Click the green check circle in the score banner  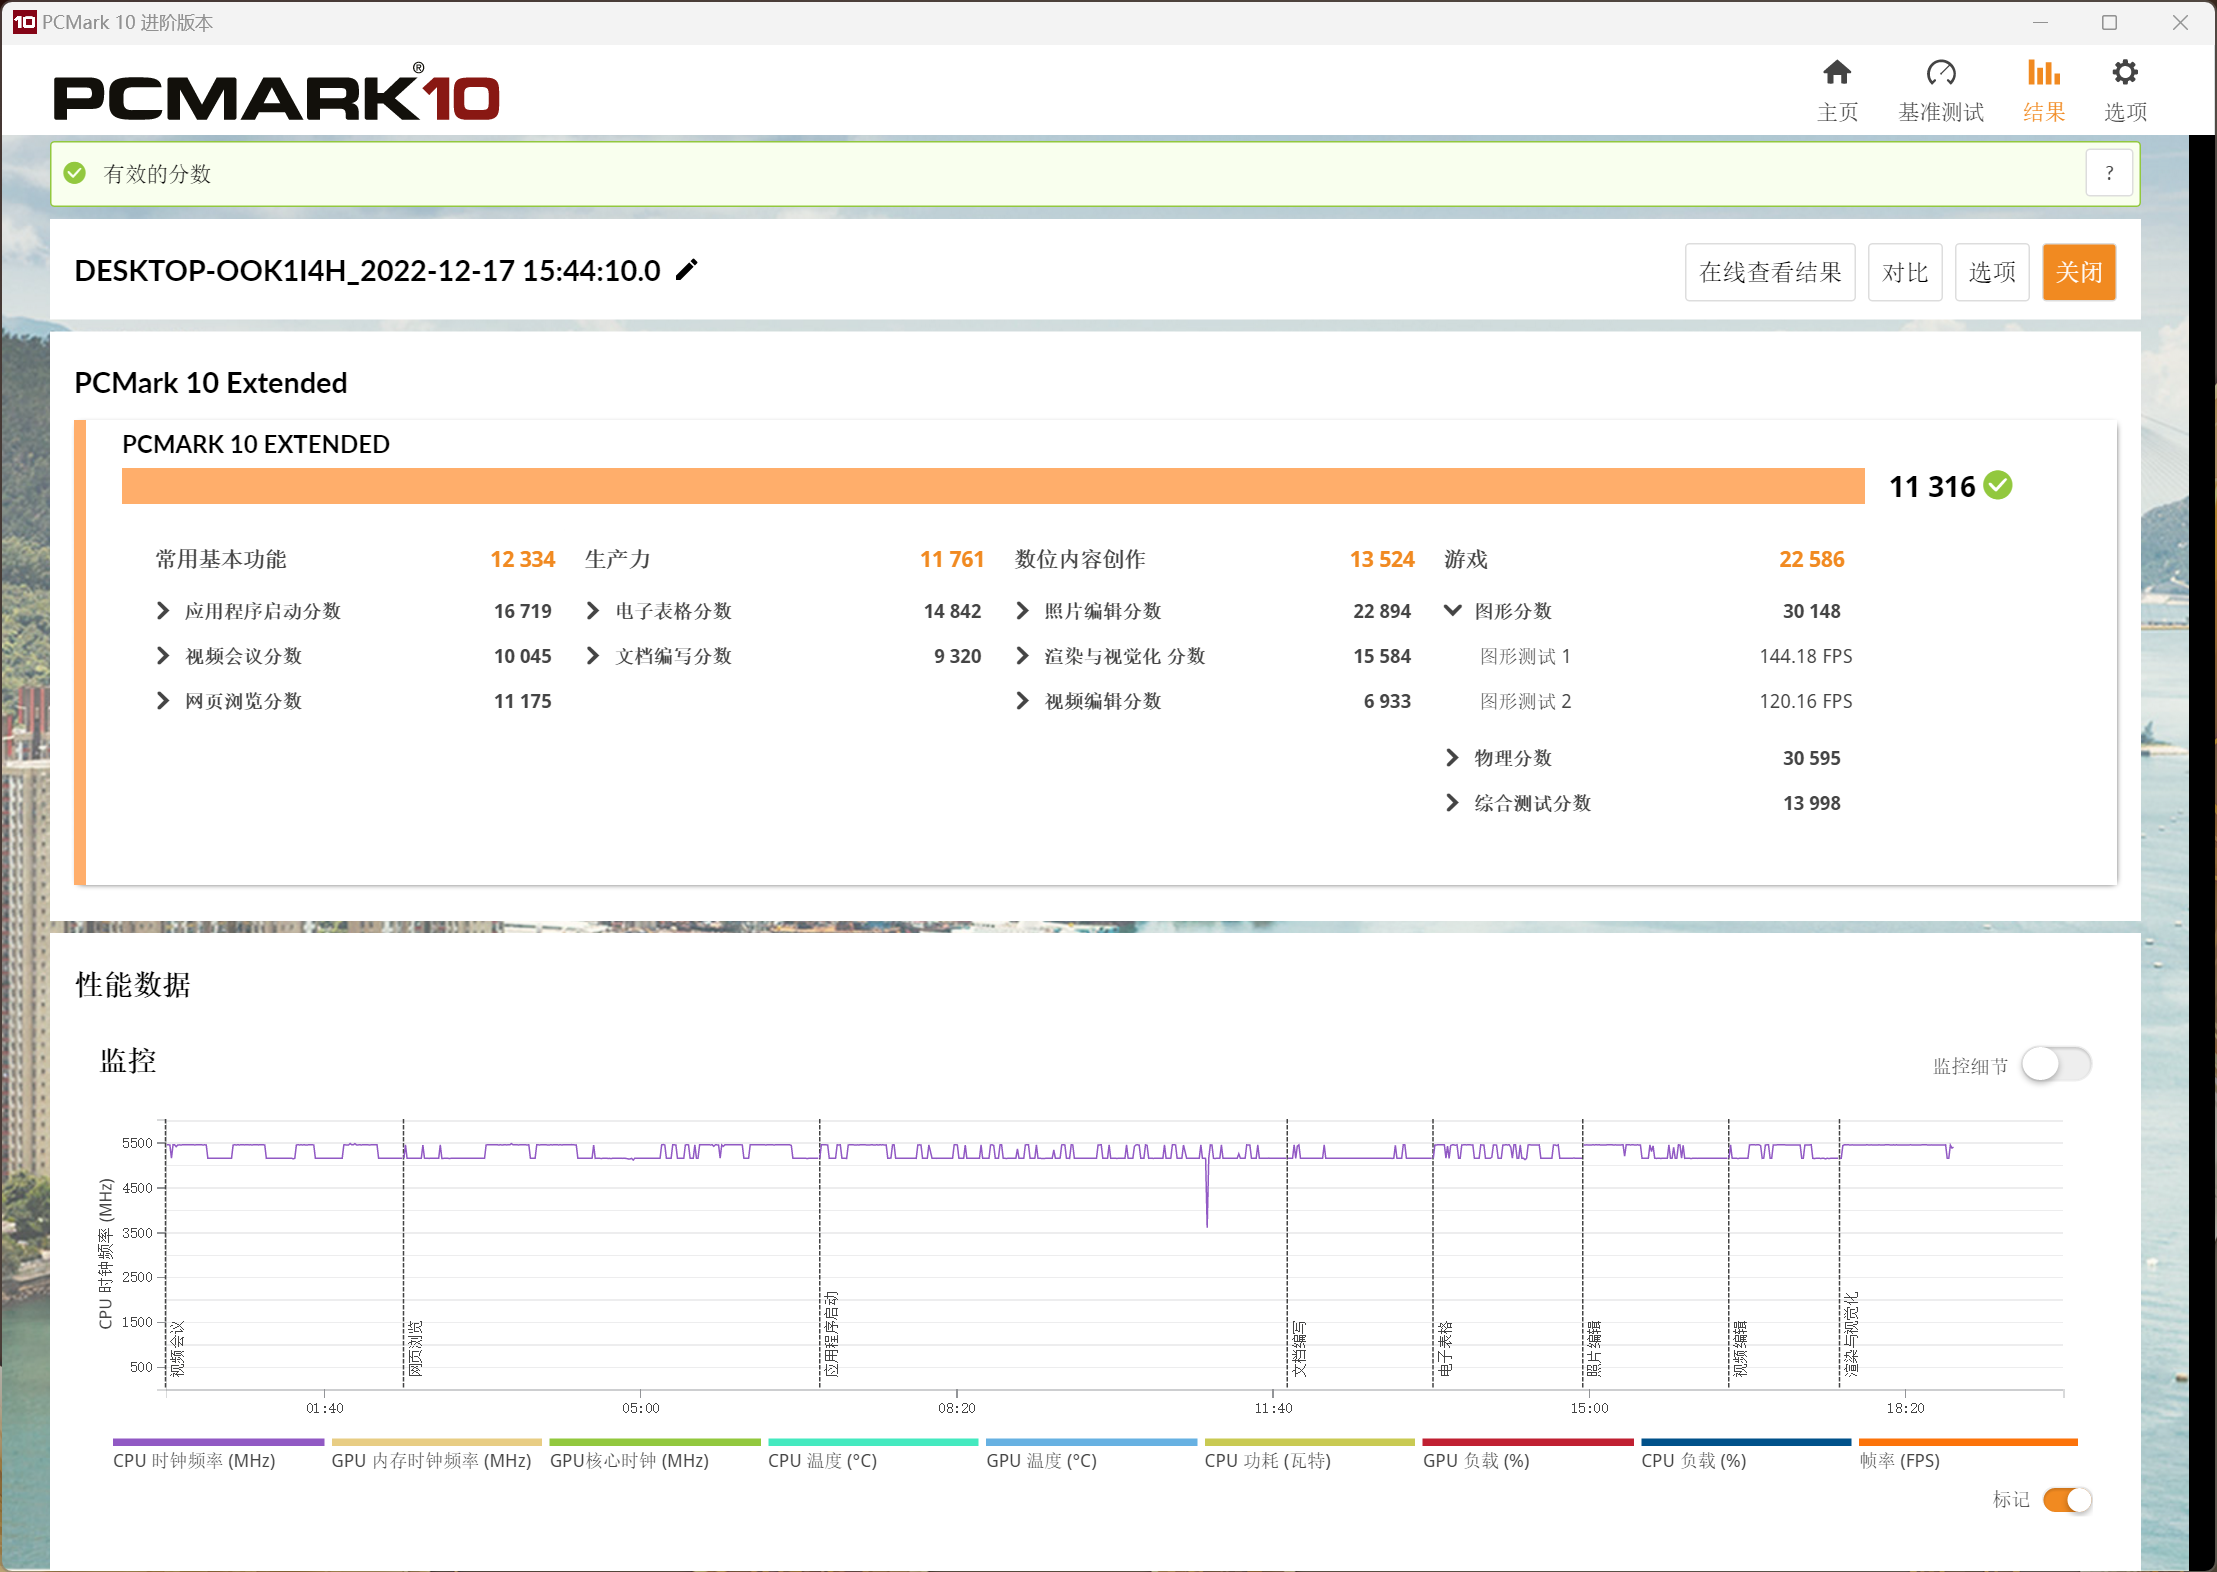point(75,173)
